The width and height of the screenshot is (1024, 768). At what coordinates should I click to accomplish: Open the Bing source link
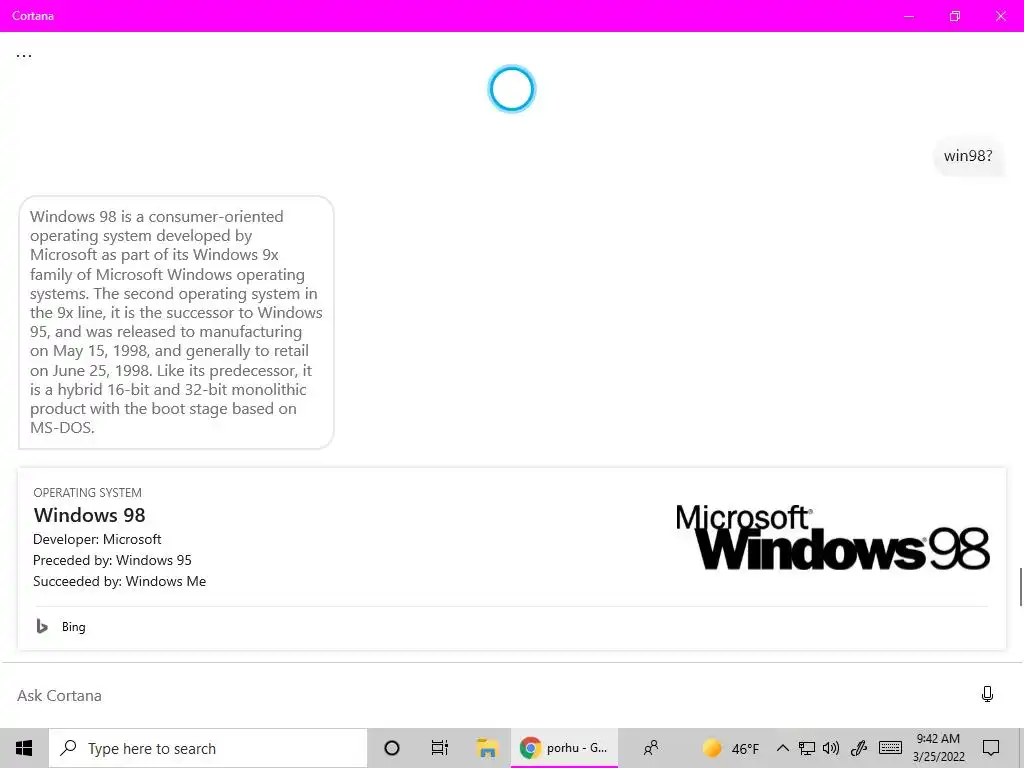pos(73,626)
